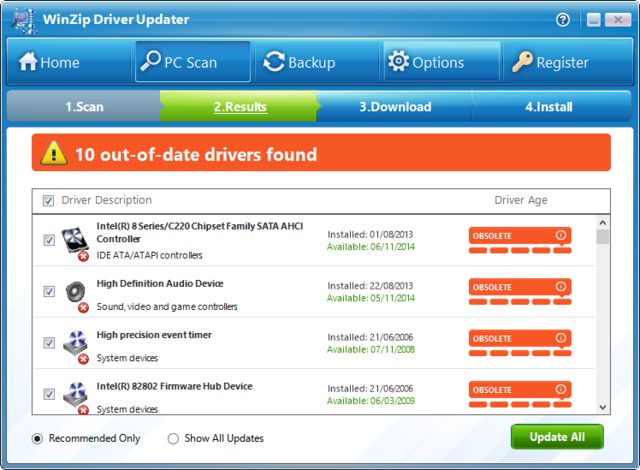Uncheck the SATA AHCI Controller driver checkbox
Image resolution: width=640 pixels, height=470 pixels.
[49, 240]
